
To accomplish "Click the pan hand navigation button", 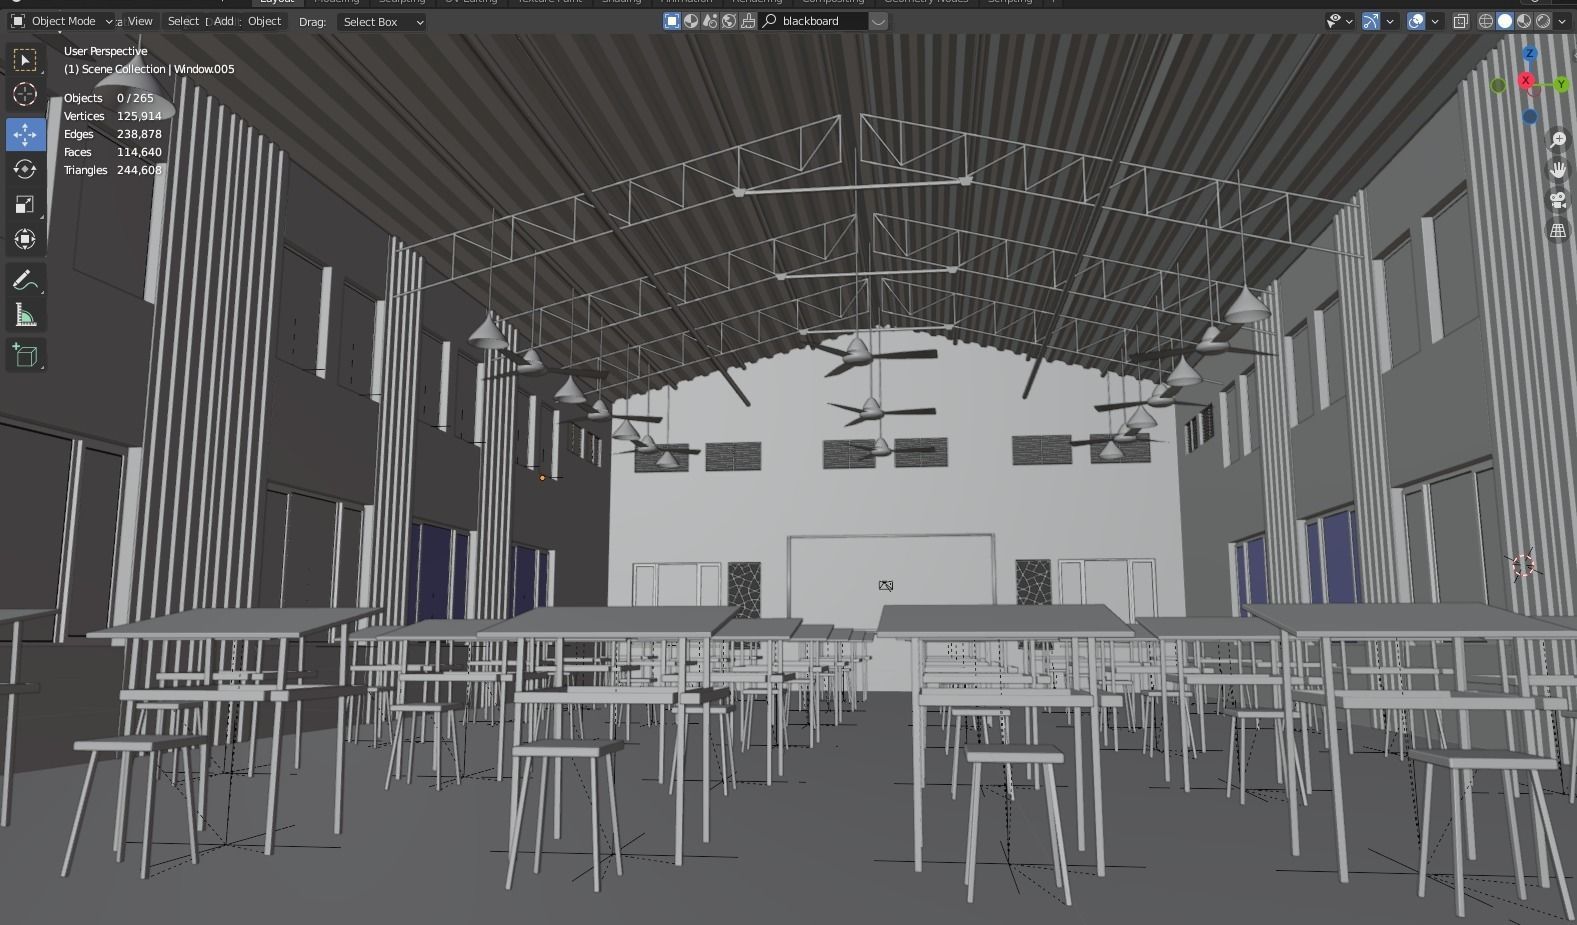I will (1558, 170).
